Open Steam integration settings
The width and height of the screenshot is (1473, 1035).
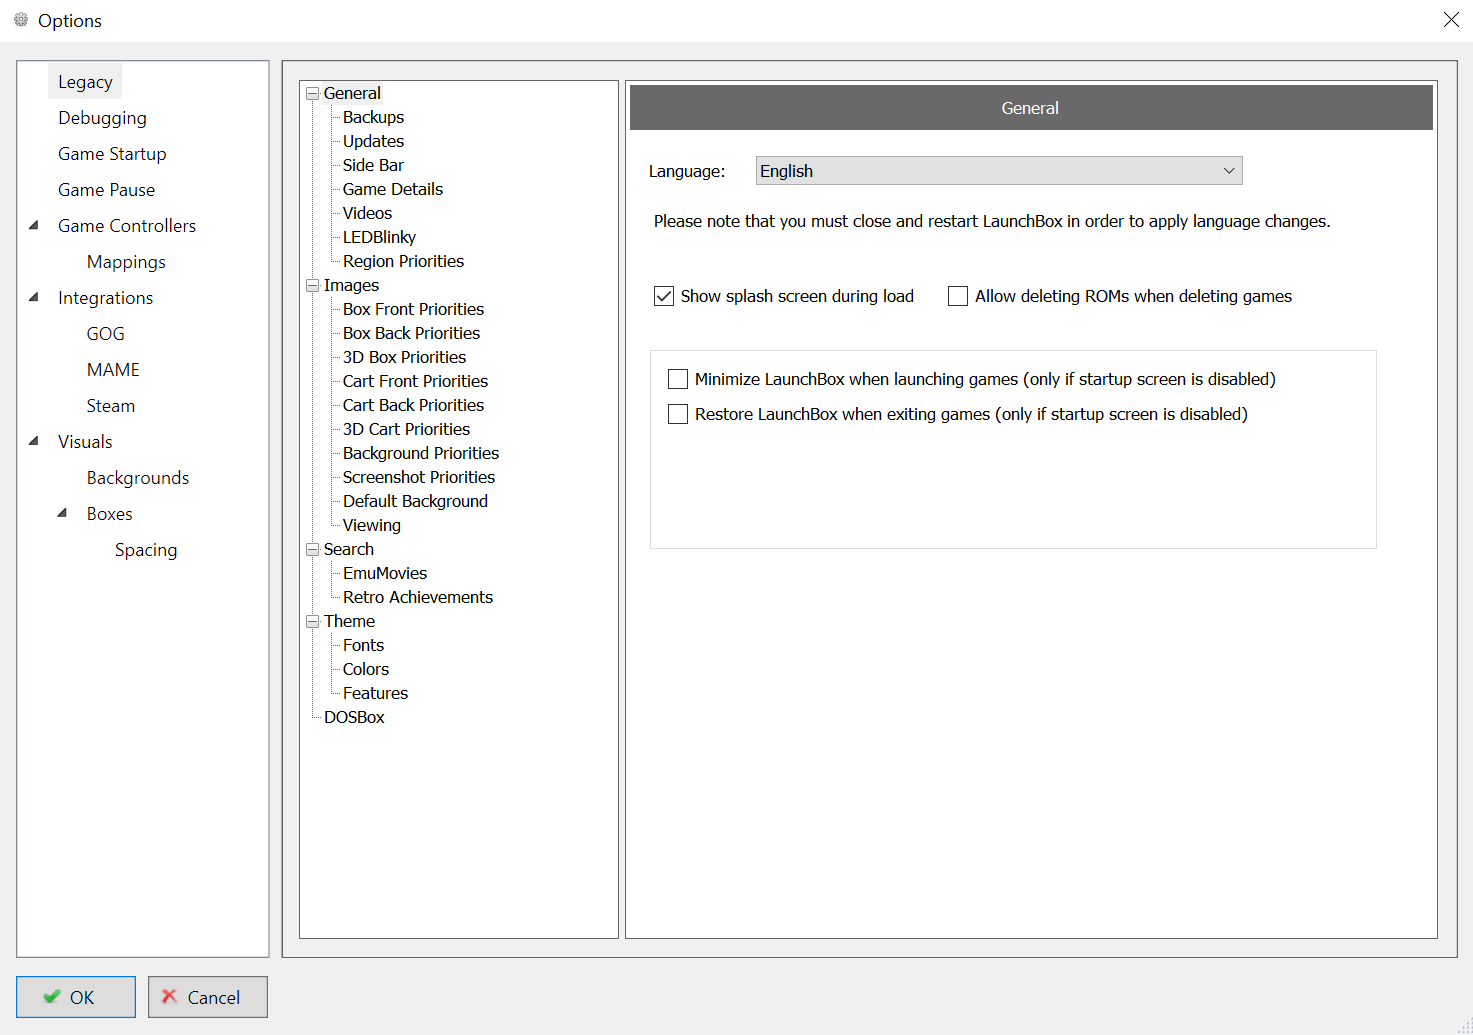(110, 406)
